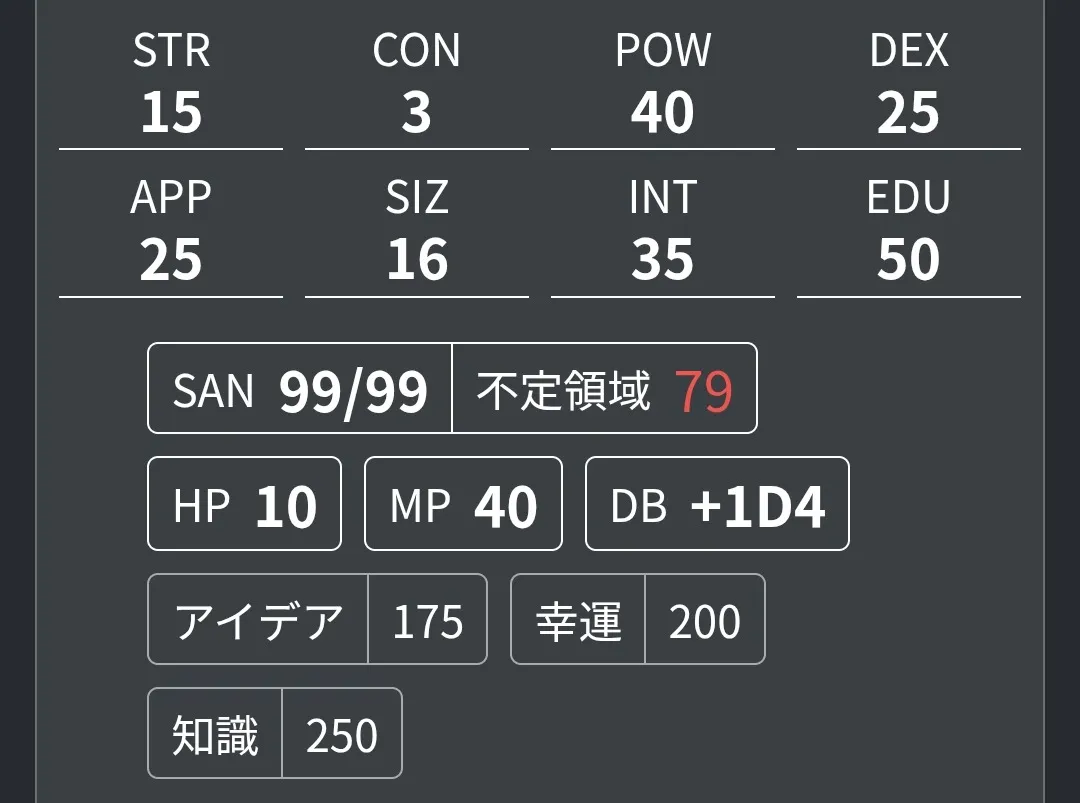This screenshot has width=1080, height=803.
Task: Click the アイデア value 175
Action: [x=427, y=621]
